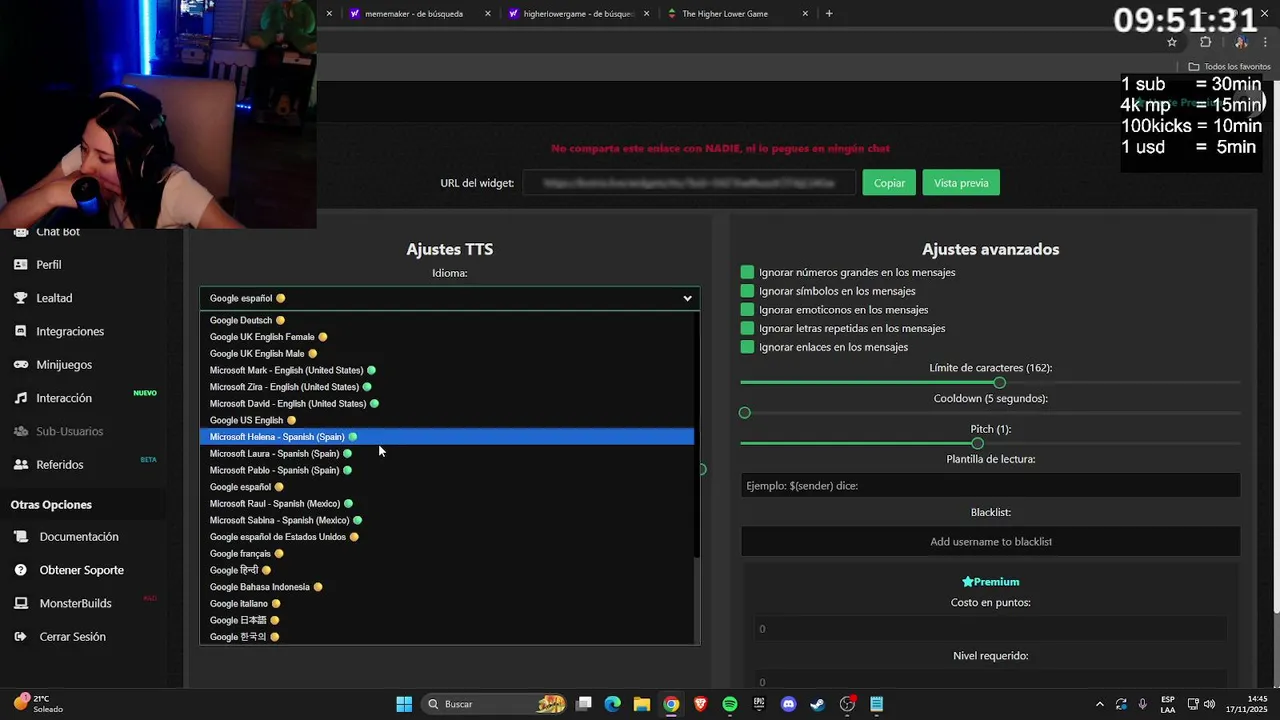Viewport: 1280px width, 720px height.
Task: Launch Epic Games from the taskbar
Action: [759, 704]
